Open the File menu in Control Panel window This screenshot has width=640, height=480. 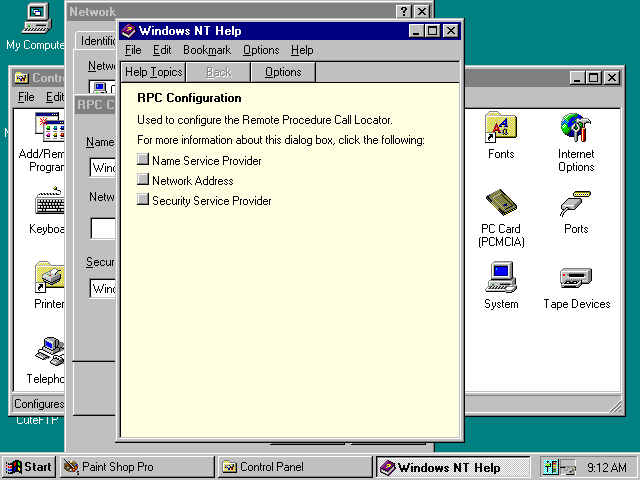tap(26, 97)
